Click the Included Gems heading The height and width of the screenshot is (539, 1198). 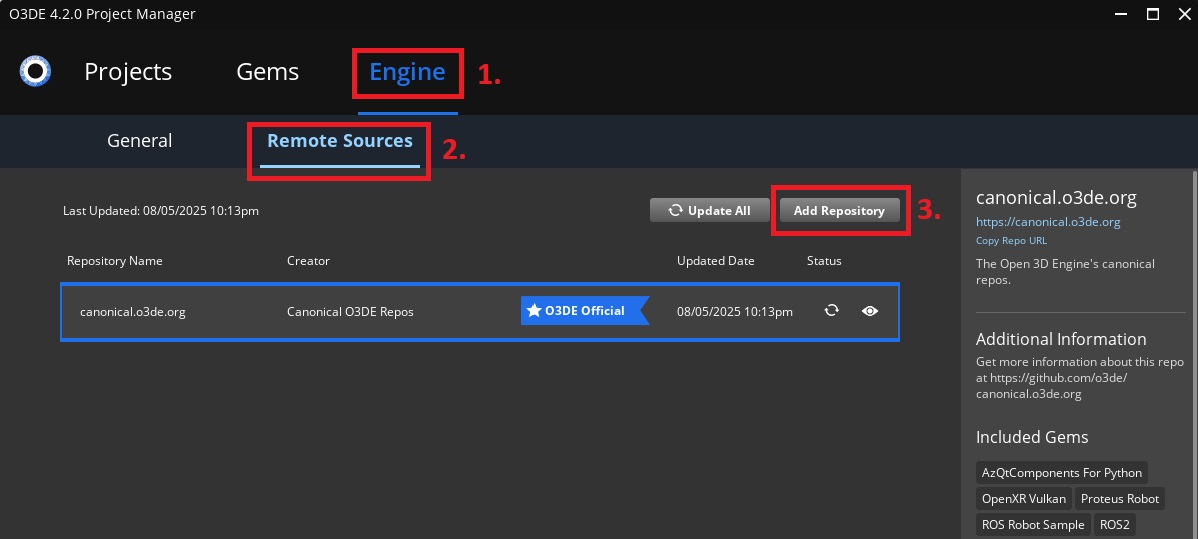[1031, 437]
